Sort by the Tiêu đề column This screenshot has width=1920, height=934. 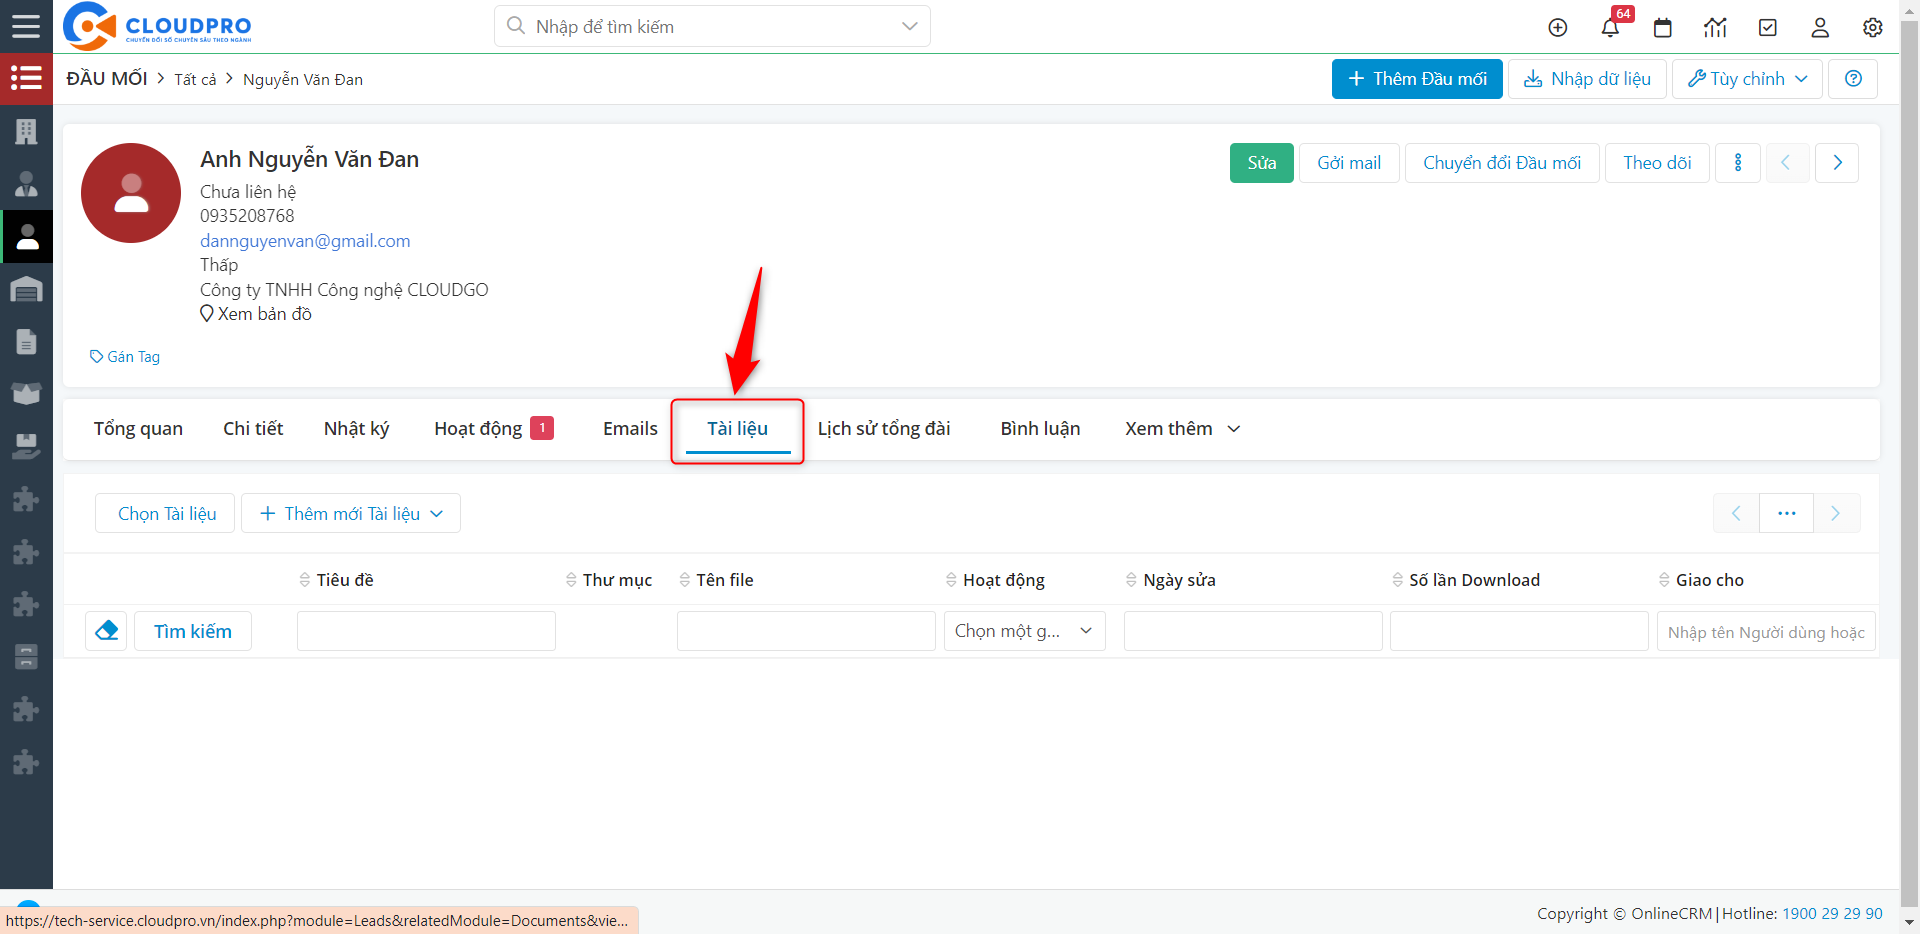tap(336, 580)
